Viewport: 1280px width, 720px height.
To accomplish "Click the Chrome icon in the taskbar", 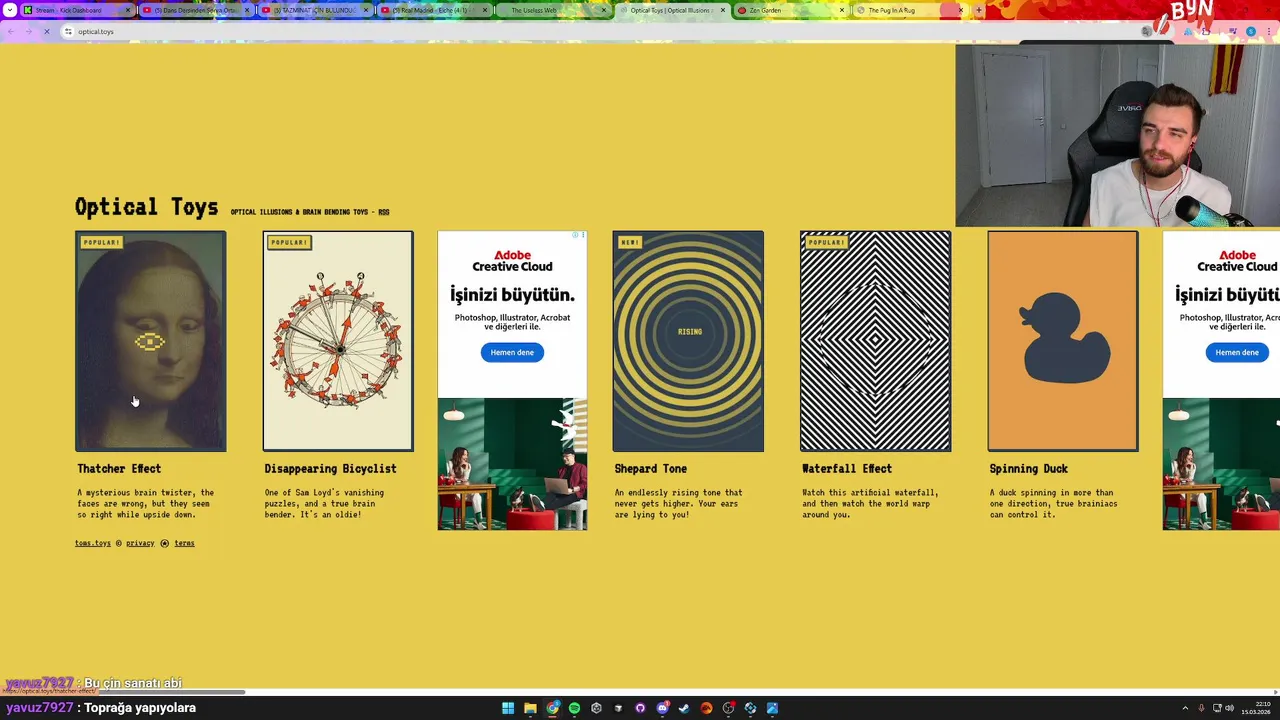I will pyautogui.click(x=553, y=708).
